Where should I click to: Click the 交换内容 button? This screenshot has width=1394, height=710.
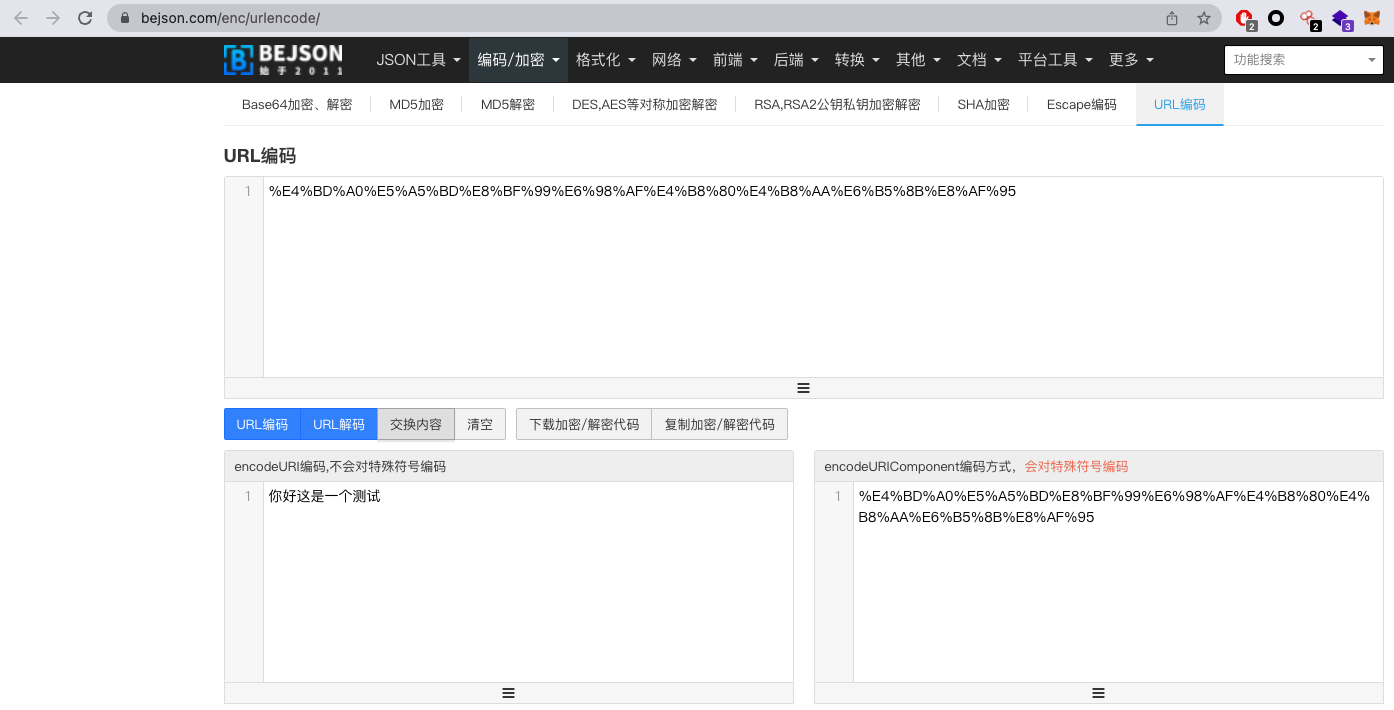(416, 424)
